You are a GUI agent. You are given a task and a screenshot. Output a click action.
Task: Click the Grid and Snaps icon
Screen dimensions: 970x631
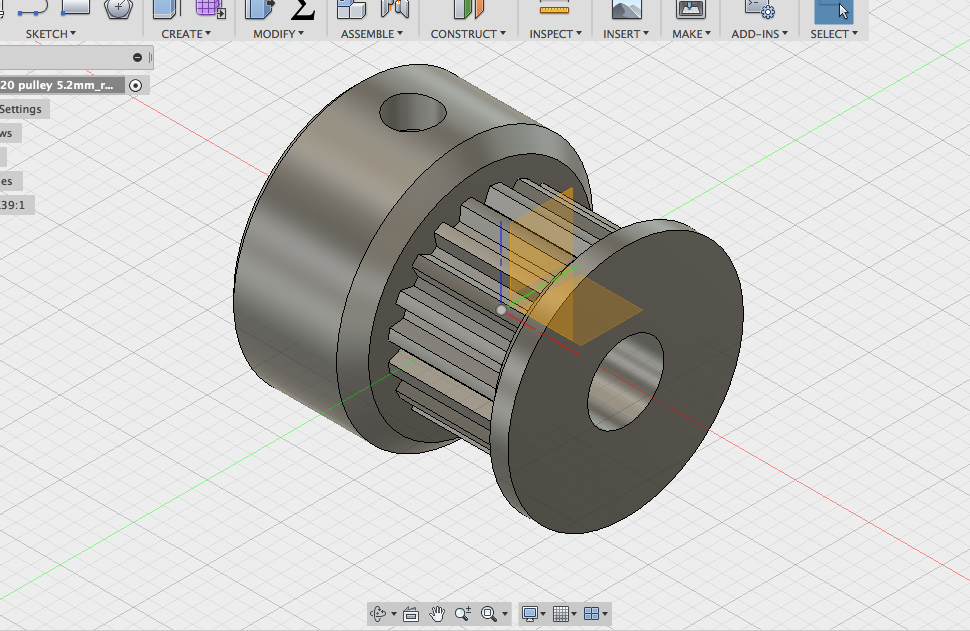[561, 614]
